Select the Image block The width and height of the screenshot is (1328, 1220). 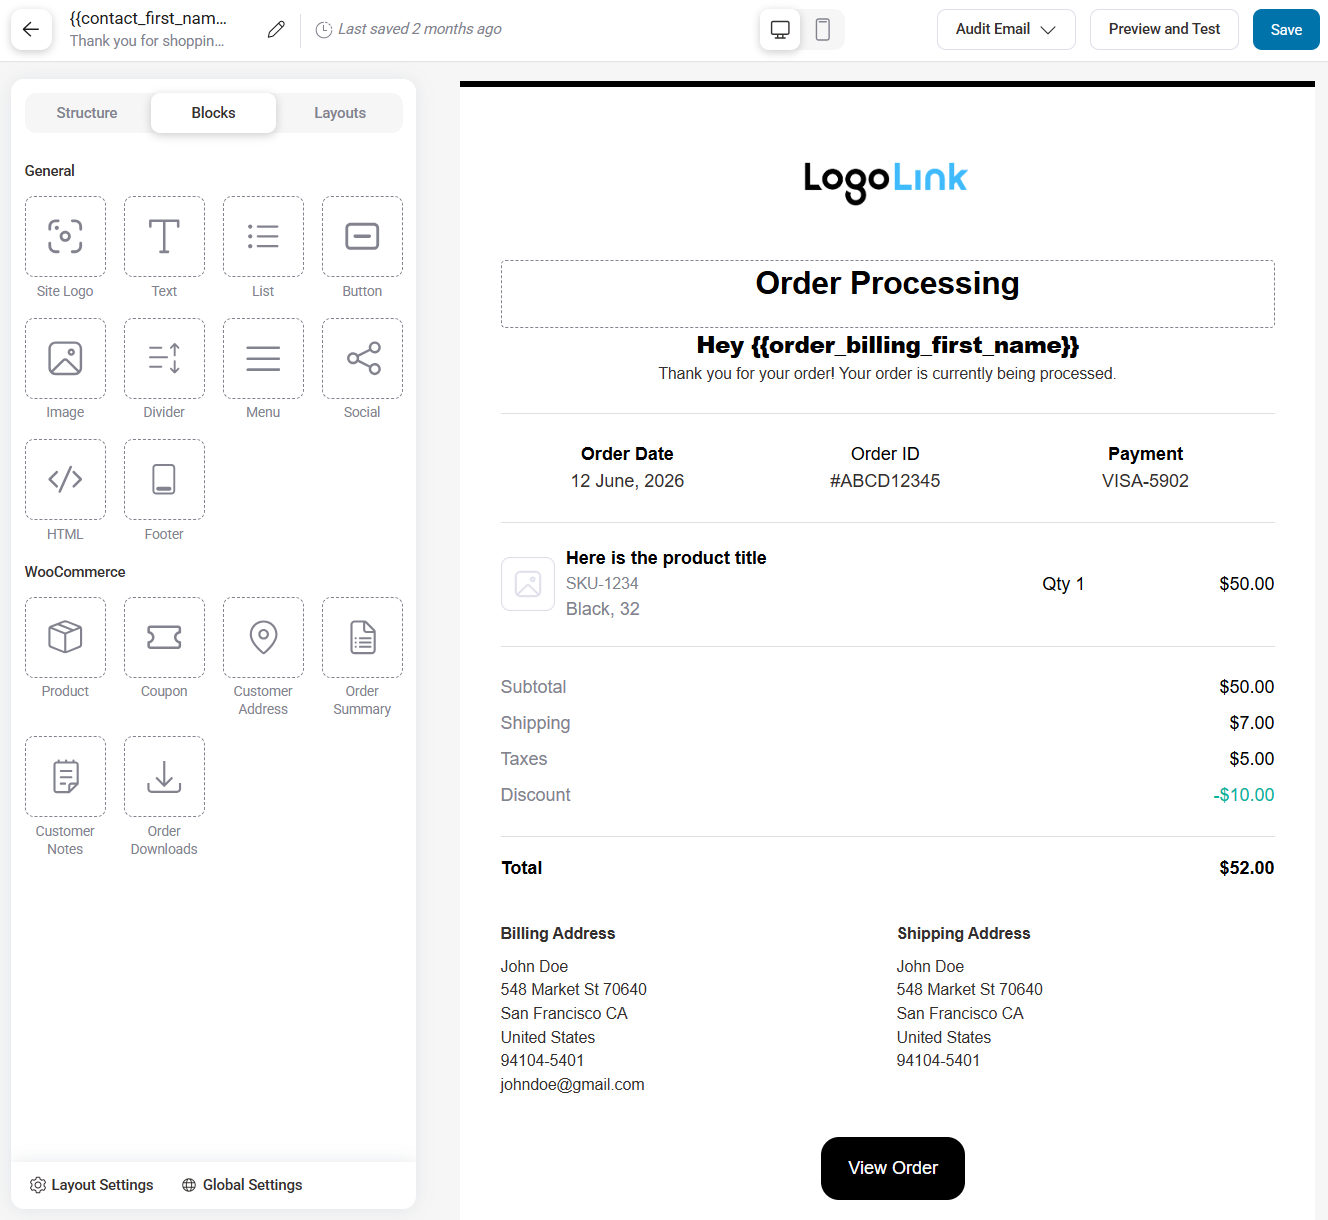pyautogui.click(x=65, y=358)
